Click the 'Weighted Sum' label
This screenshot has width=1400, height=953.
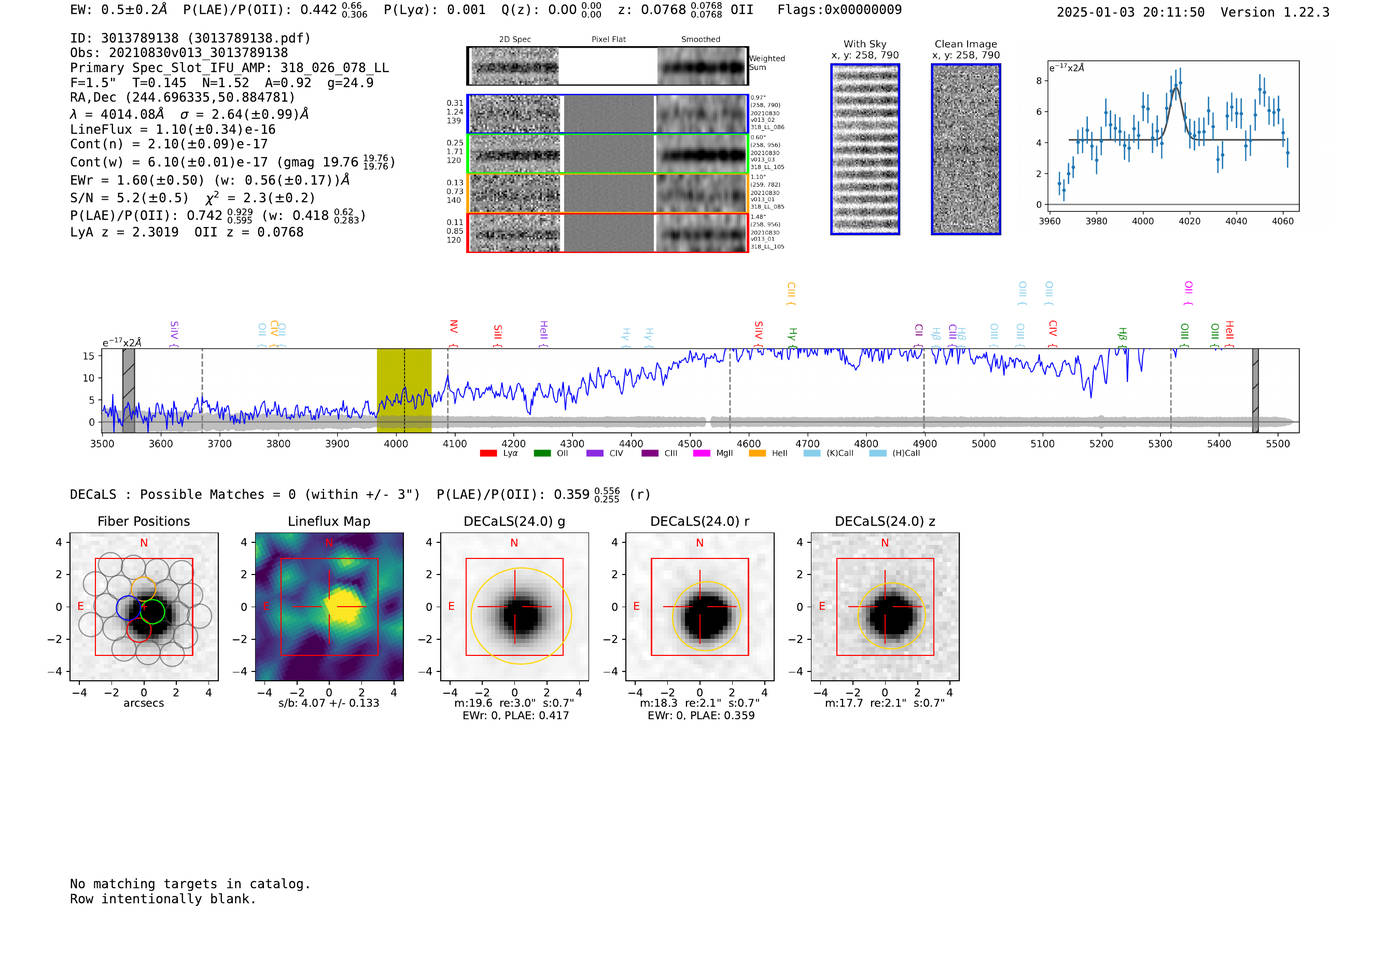[767, 63]
